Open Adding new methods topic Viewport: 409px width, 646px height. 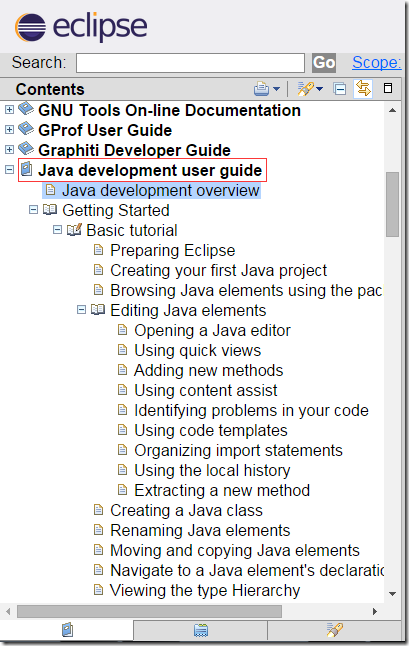pos(208,370)
